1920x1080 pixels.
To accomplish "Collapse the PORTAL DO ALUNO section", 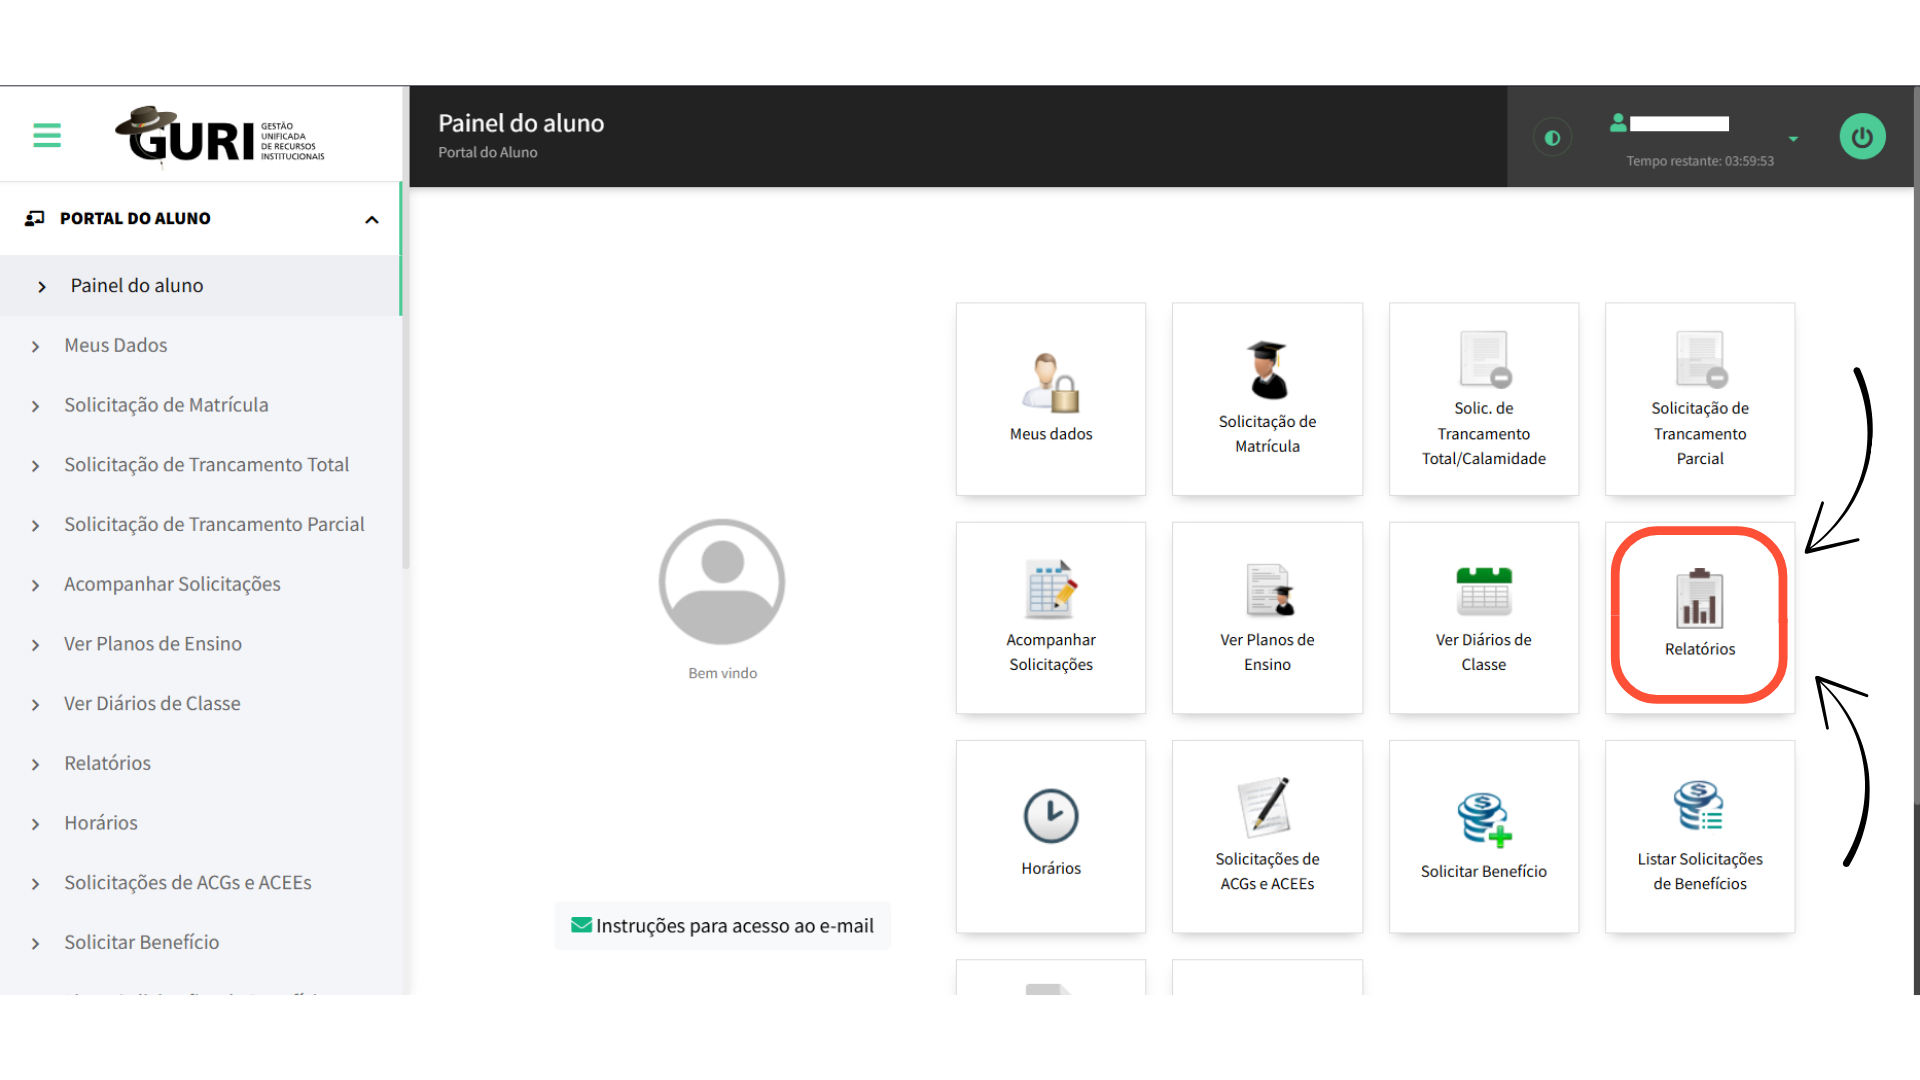I will point(371,219).
